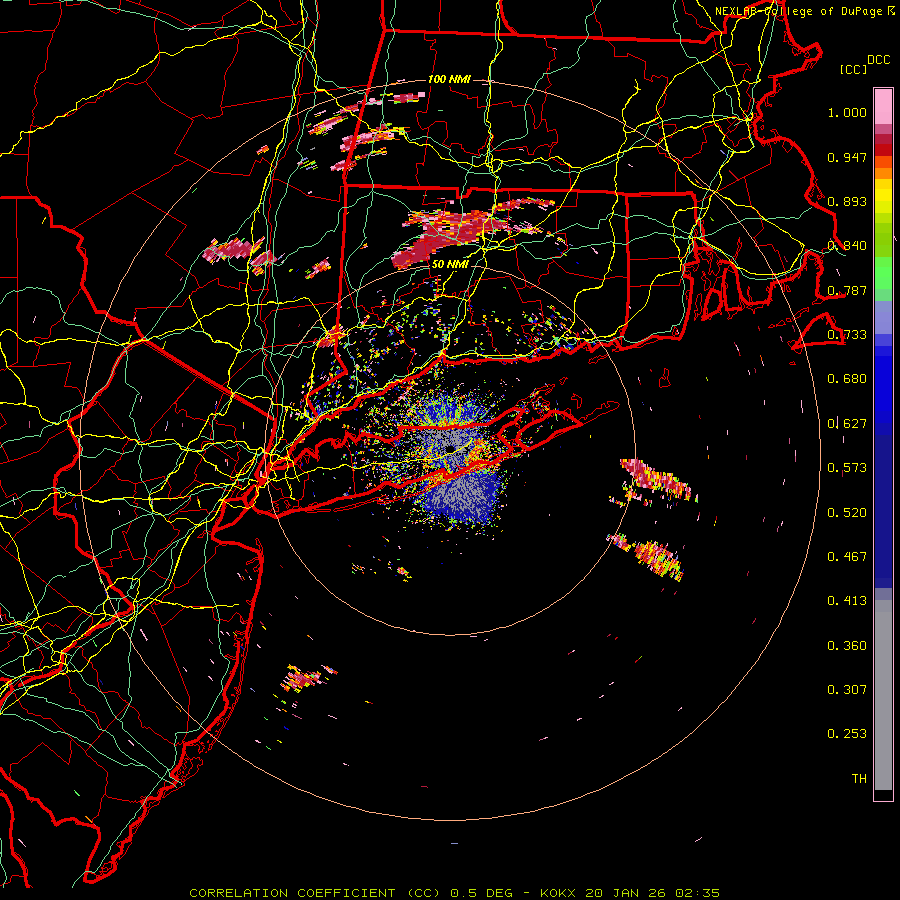This screenshot has width=900, height=900.
Task: Click the KOKX station identifier in the caption
Action: pyautogui.click(x=560, y=893)
